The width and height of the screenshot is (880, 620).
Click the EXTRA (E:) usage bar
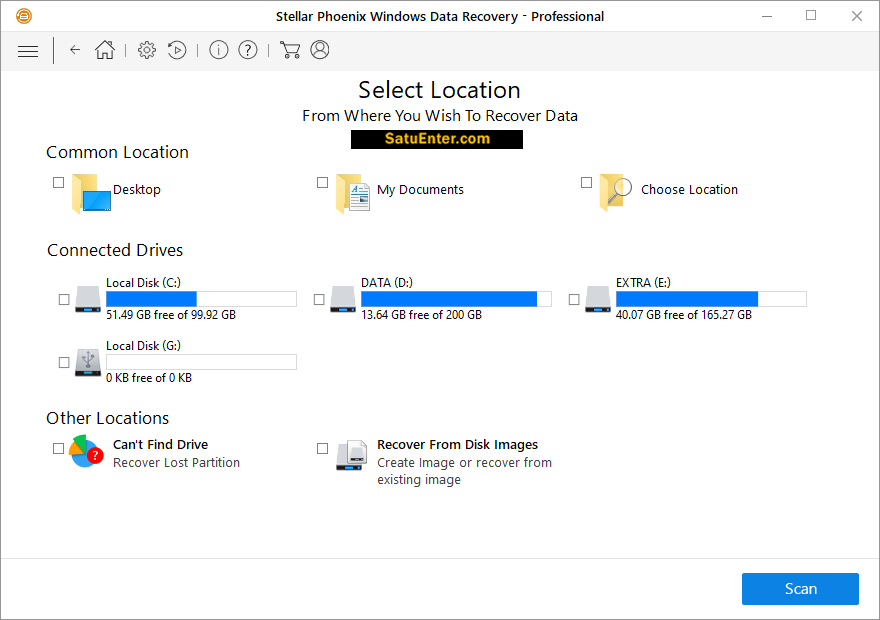(711, 299)
